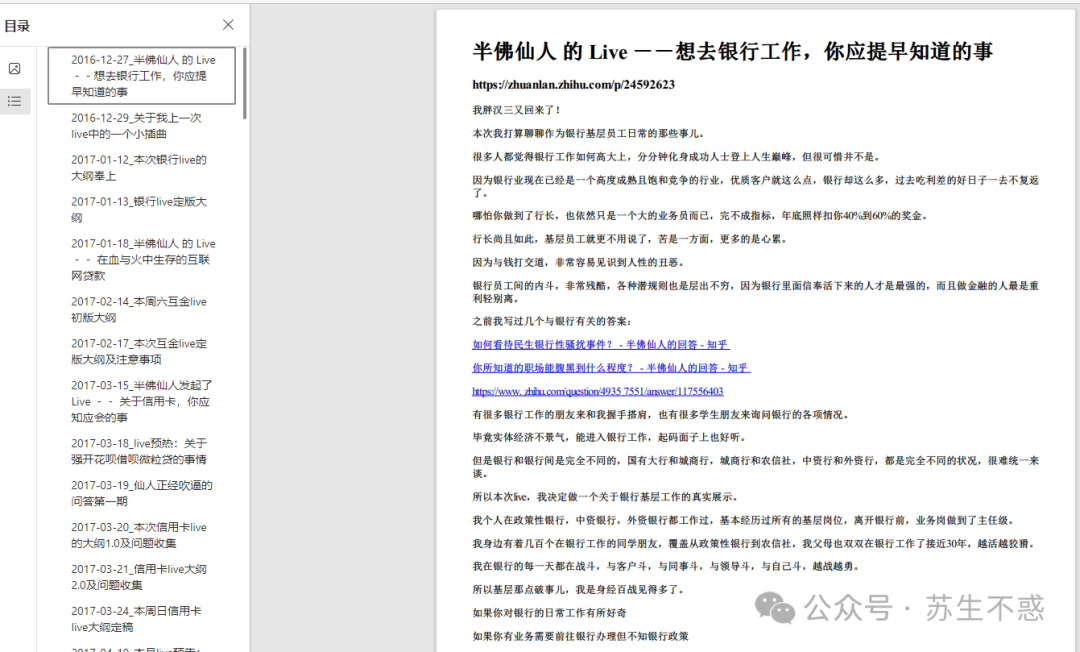Close the 目录 sidebar panel
1080x652 pixels.
(227, 24)
